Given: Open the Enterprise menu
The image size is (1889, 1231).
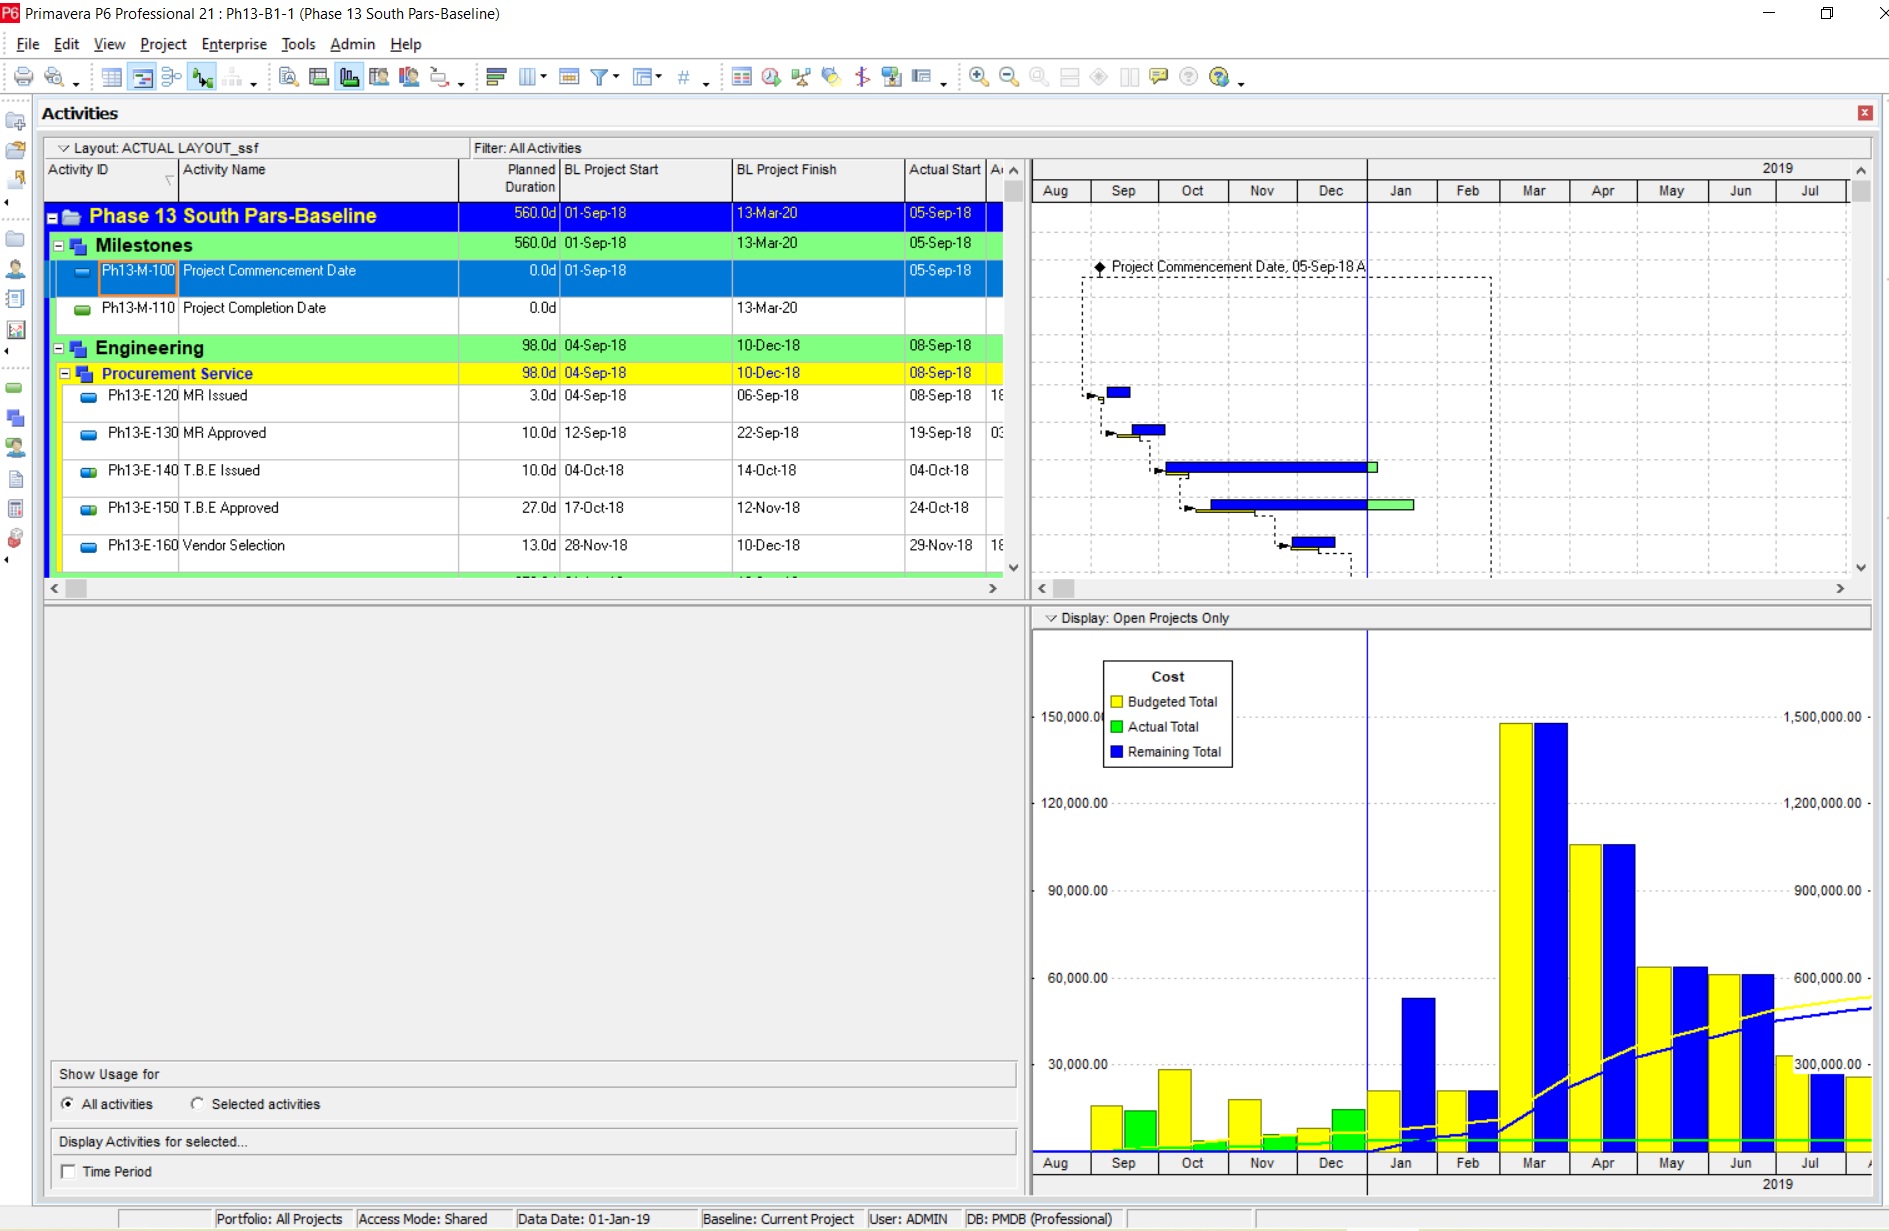Looking at the screenshot, I should point(234,44).
